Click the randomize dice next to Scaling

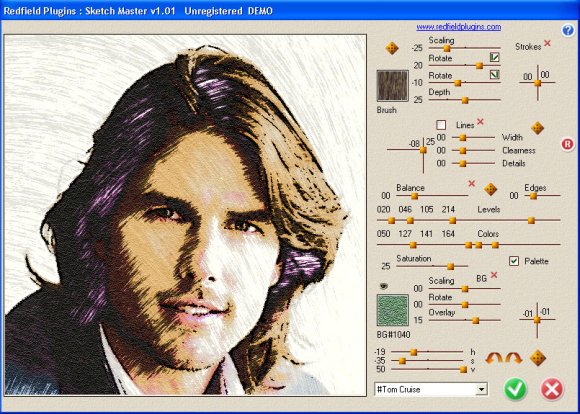(392, 48)
